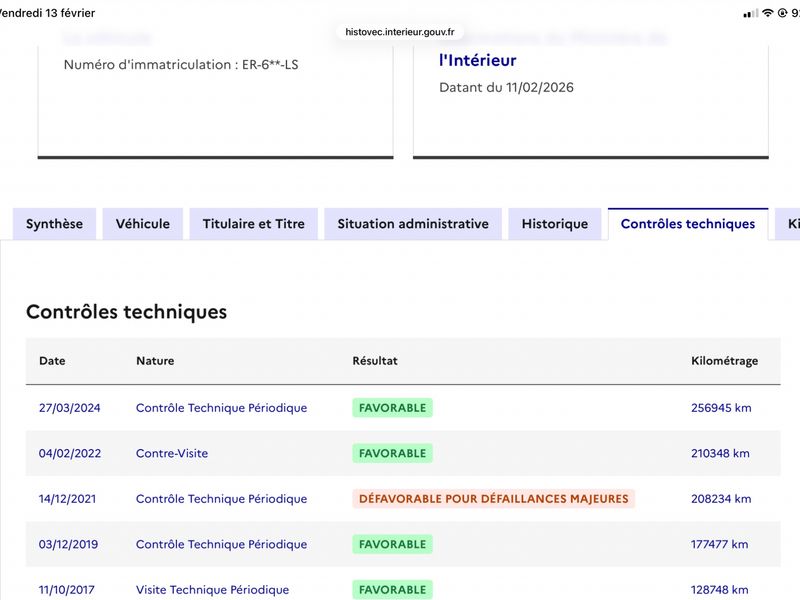800x600 pixels.
Task: Select the 177477 km mileage value
Action: coord(719,544)
